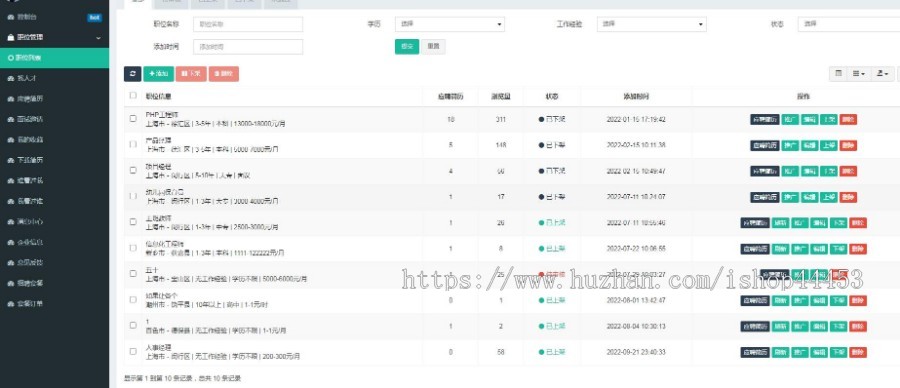Click 已下架 status in PHP工程师 row
The image size is (900, 388).
(x=552, y=119)
